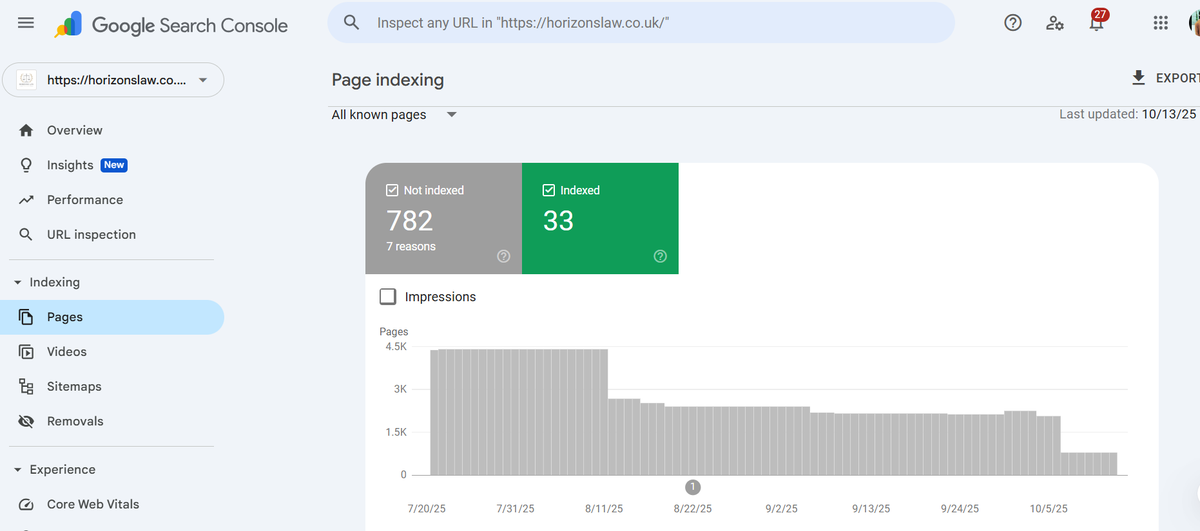The image size is (1200, 531).
Task: Click the Pages document icon
Action: [x=27, y=317]
